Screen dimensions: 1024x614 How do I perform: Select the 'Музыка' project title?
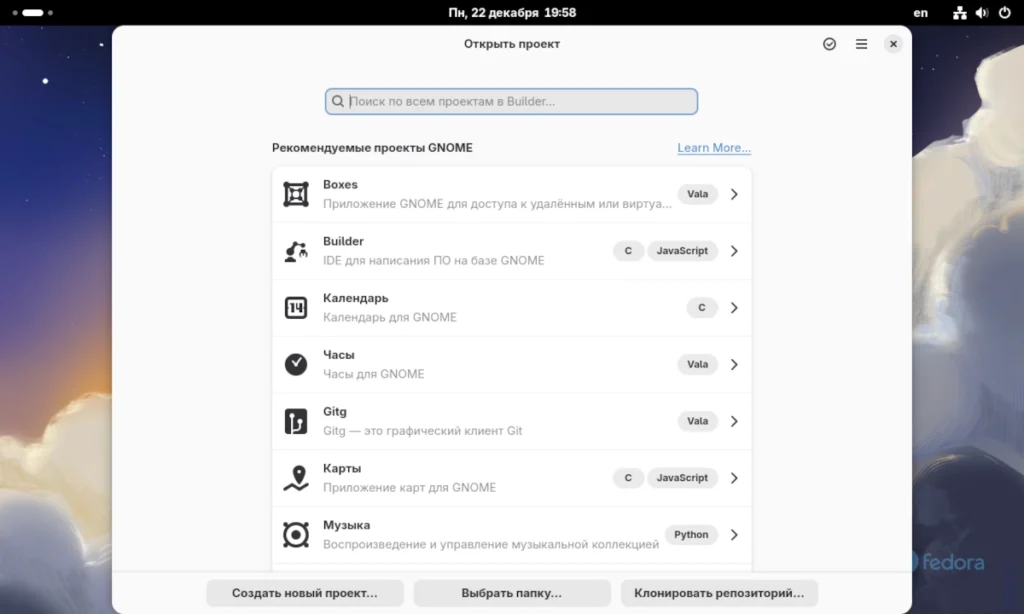click(346, 526)
